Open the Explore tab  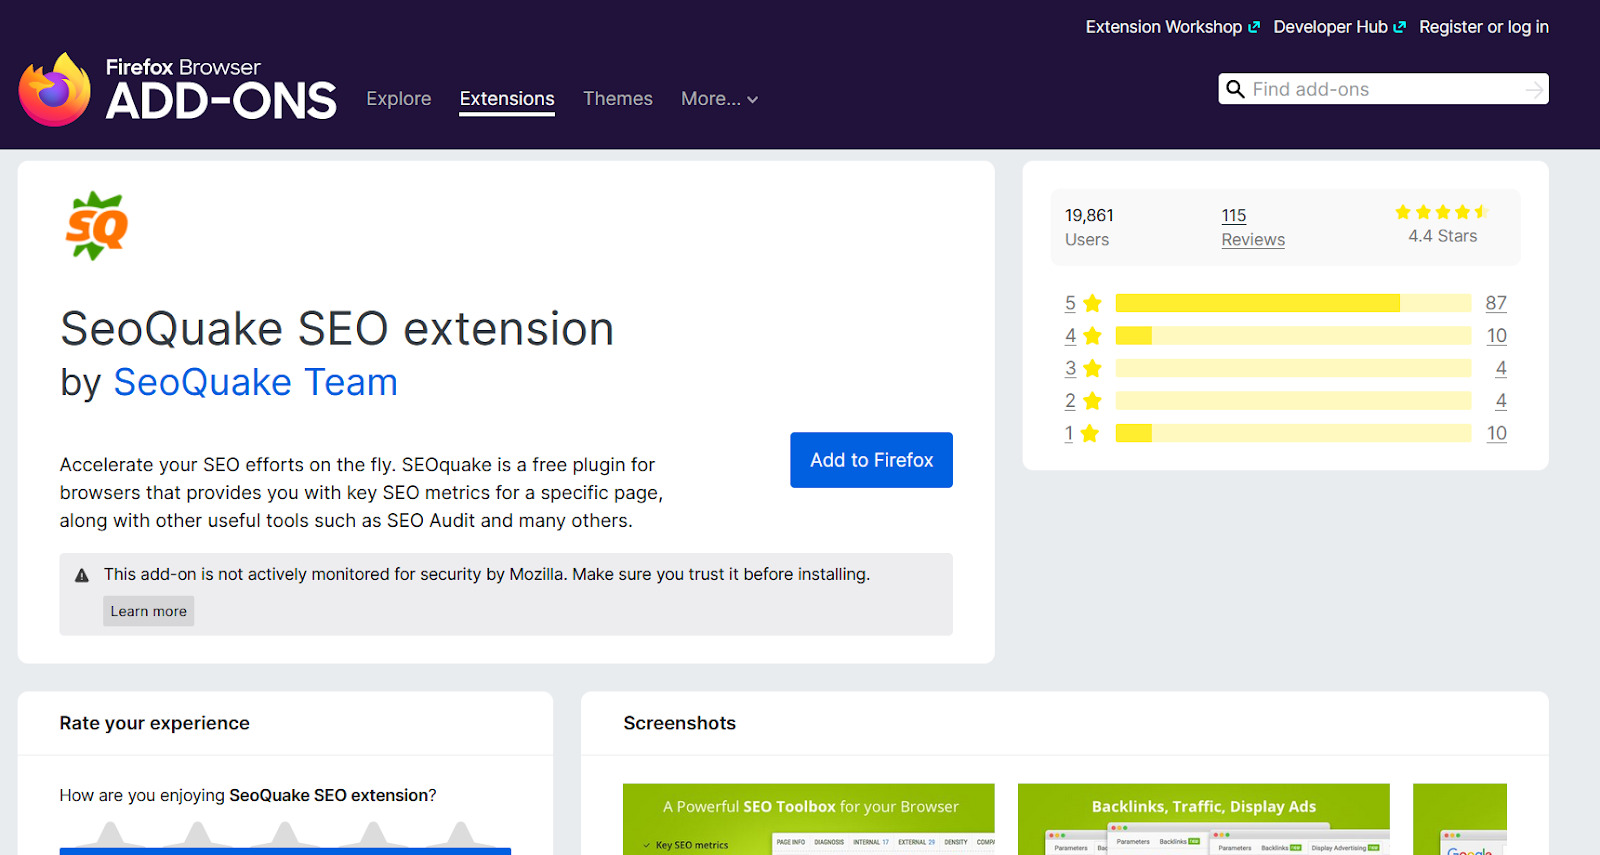click(x=399, y=99)
